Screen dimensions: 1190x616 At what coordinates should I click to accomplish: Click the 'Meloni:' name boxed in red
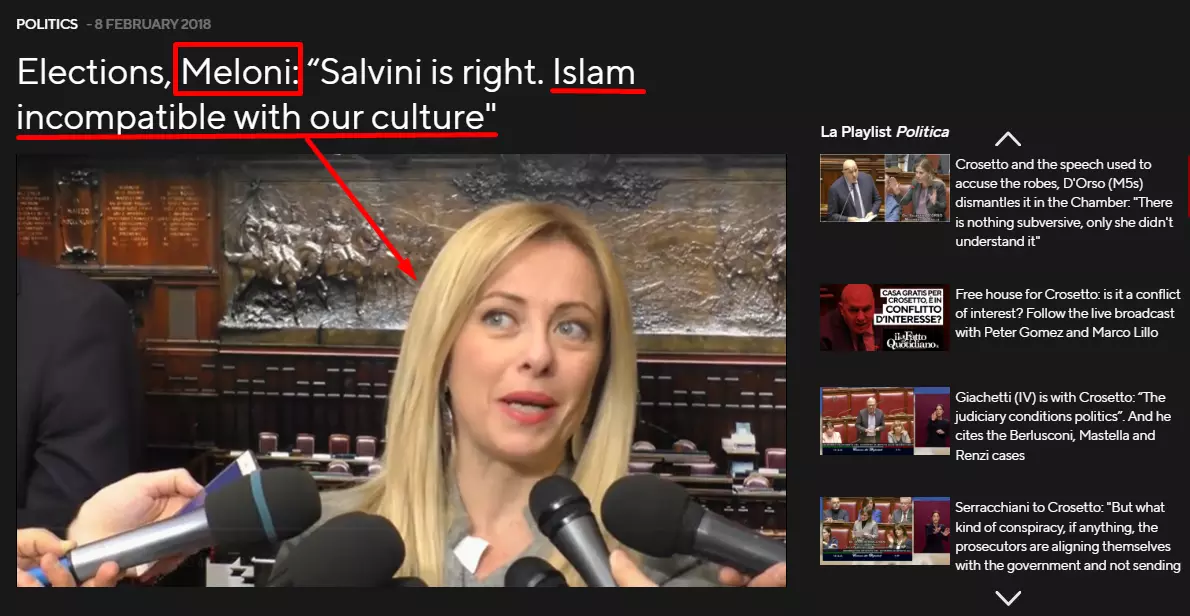238,72
